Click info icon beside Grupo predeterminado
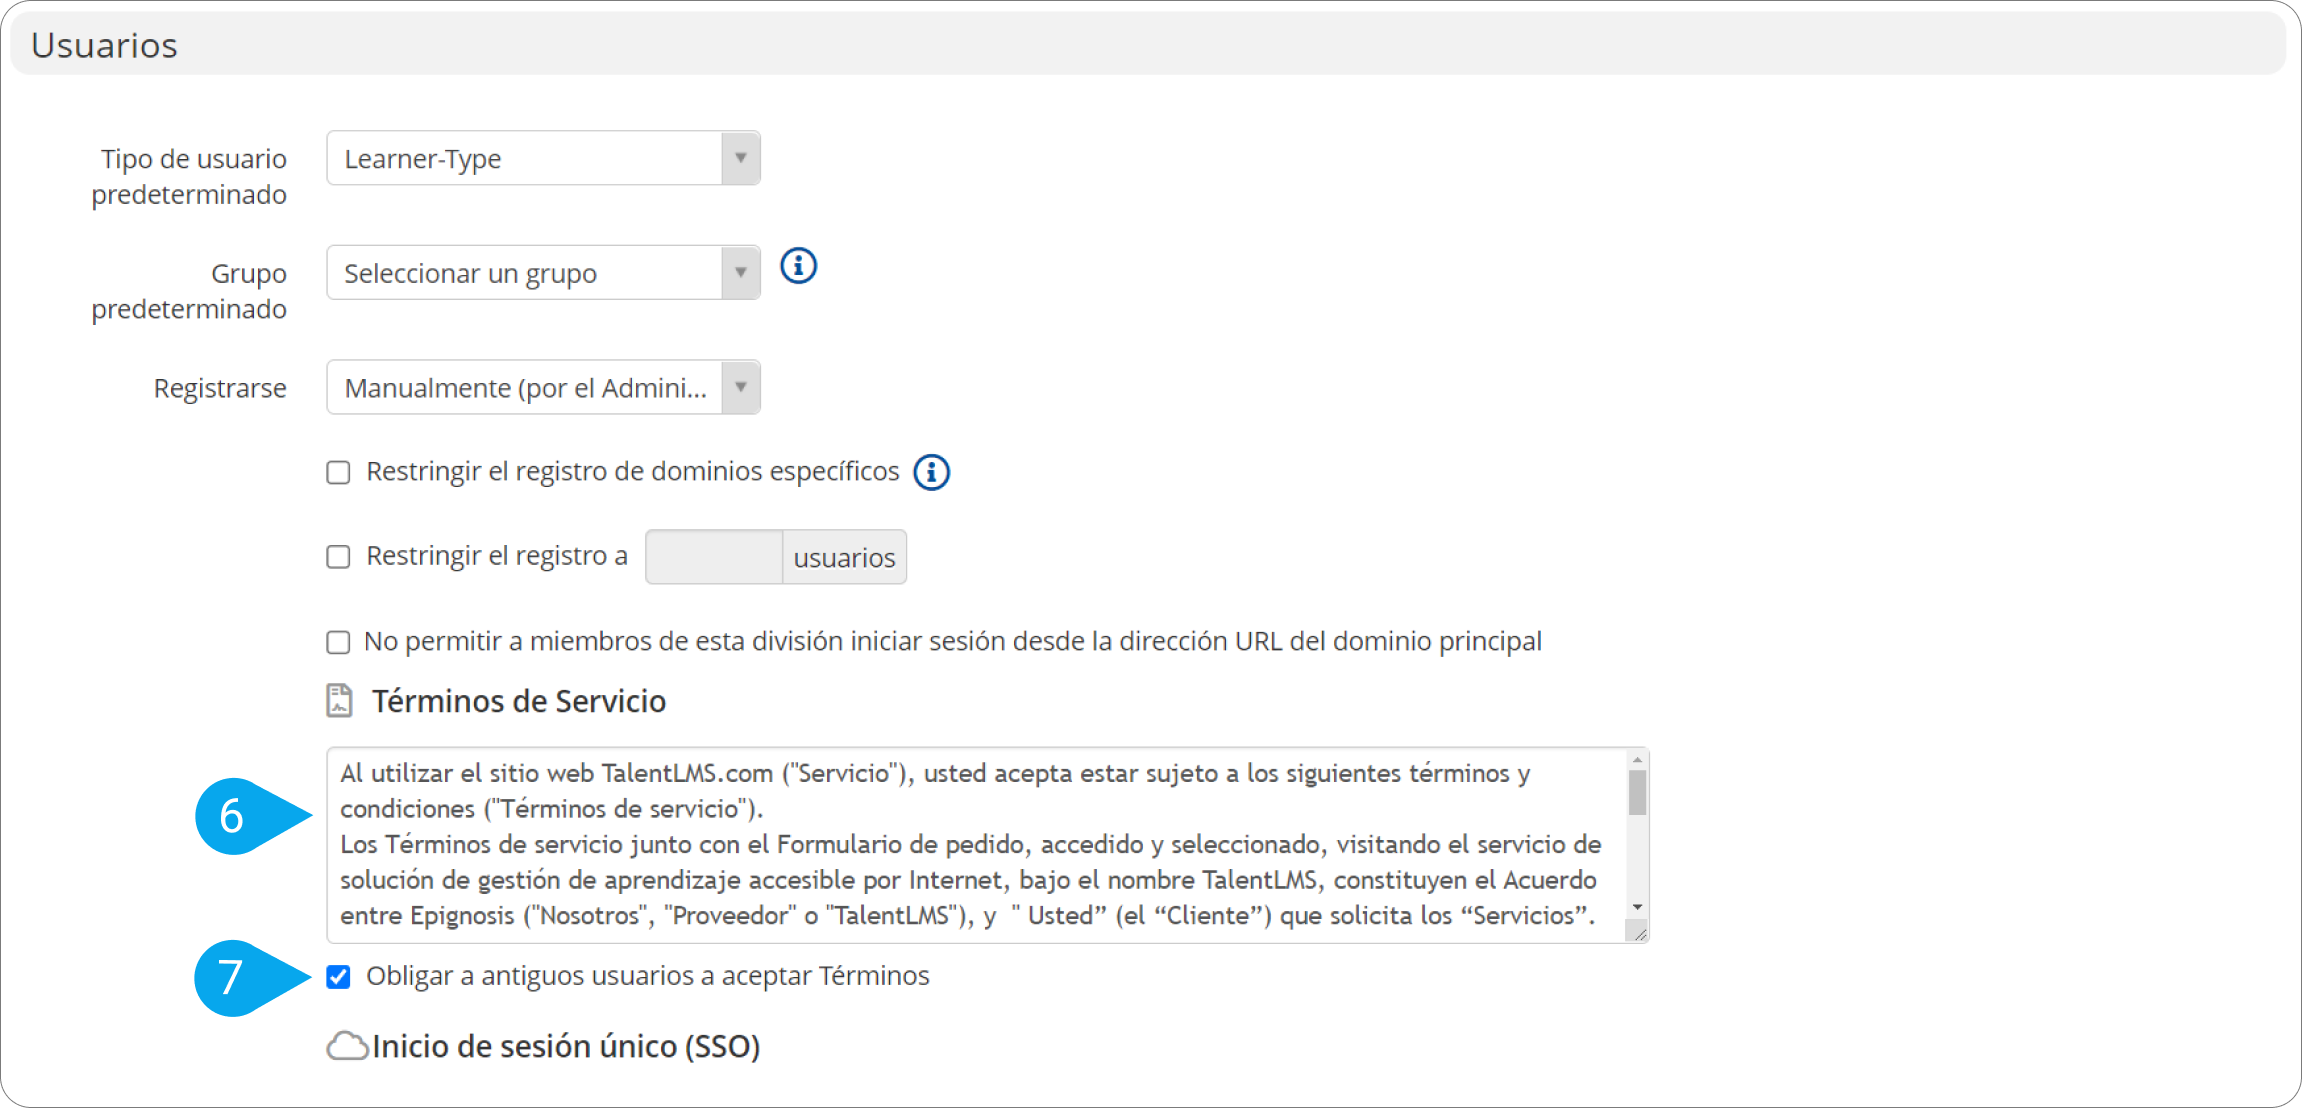This screenshot has width=2302, height=1108. (798, 266)
